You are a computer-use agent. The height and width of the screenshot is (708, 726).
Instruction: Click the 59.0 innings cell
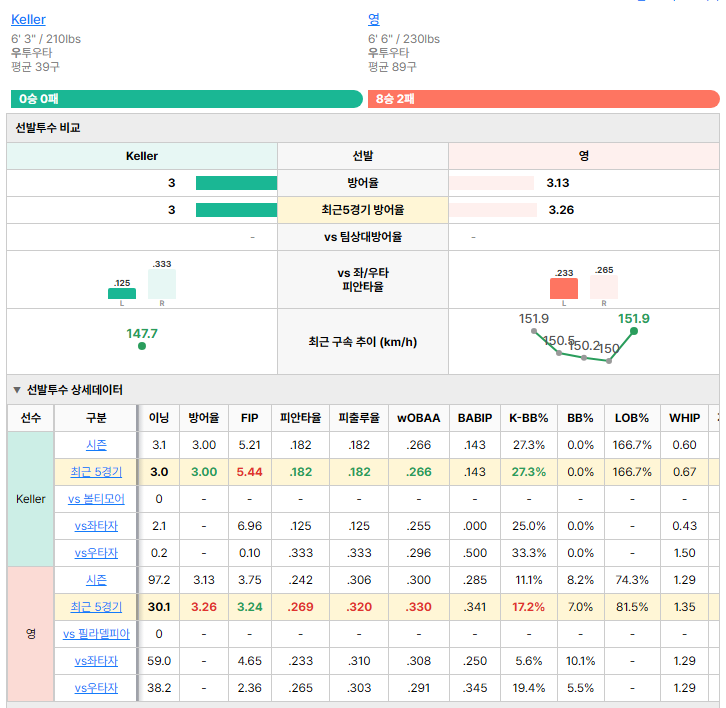pos(159,661)
